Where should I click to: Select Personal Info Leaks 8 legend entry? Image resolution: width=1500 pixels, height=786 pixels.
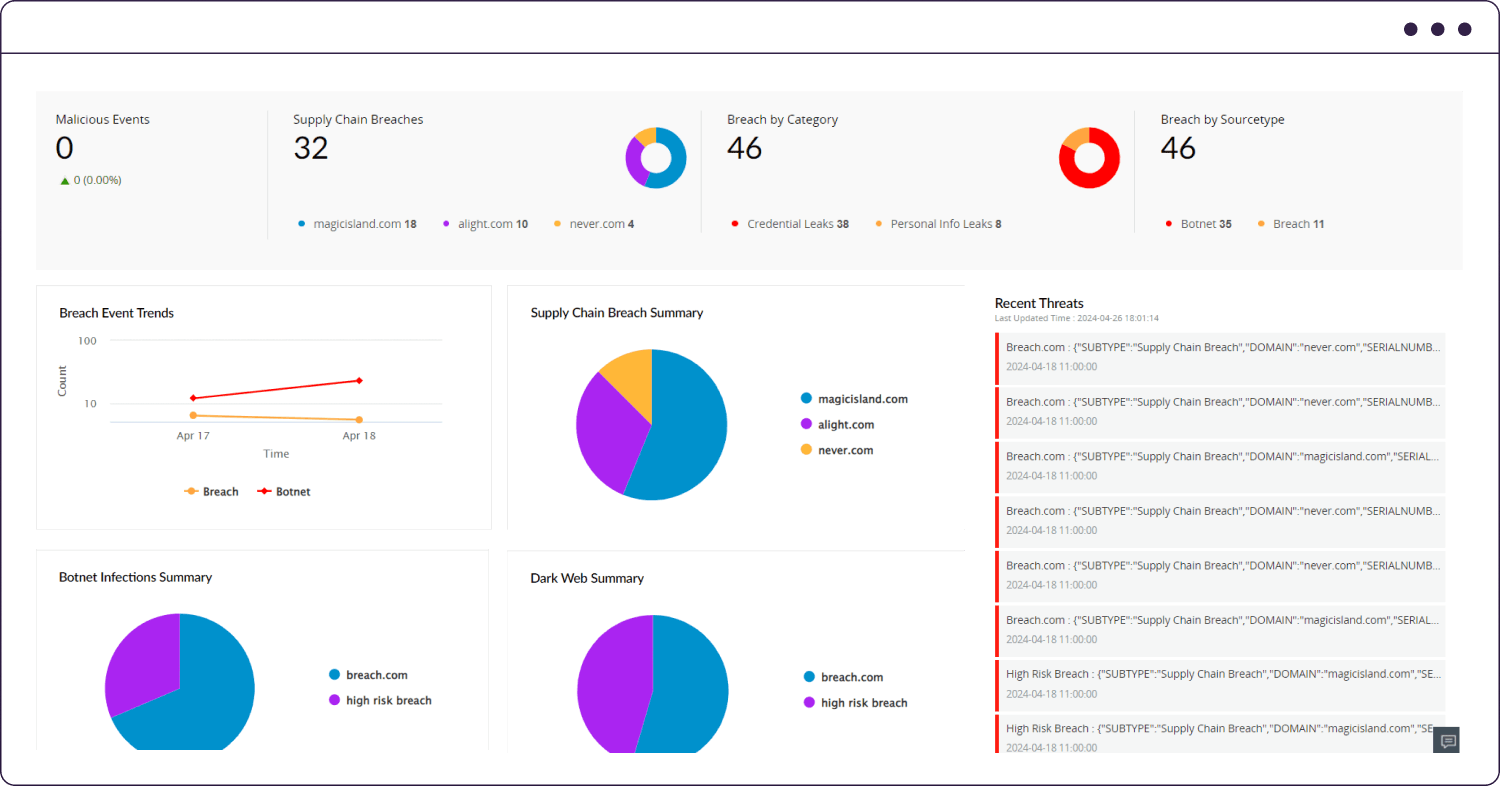938,224
